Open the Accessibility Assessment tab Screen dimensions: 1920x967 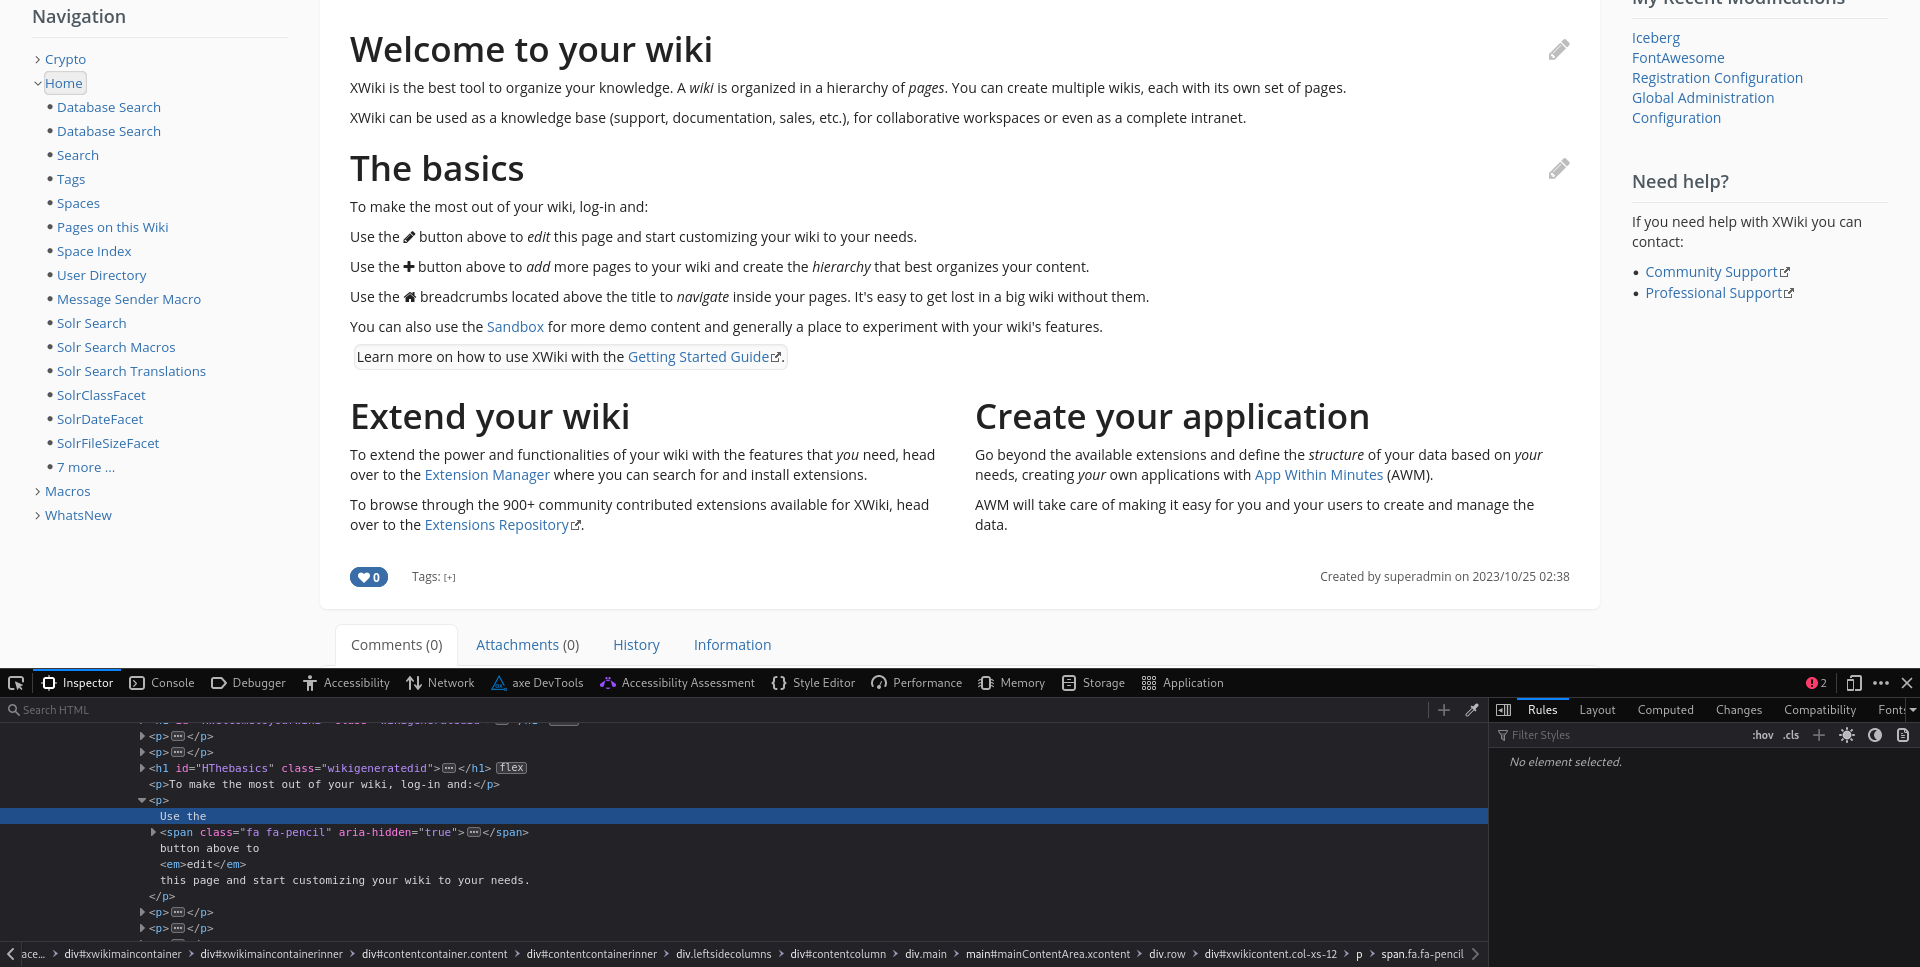(677, 683)
